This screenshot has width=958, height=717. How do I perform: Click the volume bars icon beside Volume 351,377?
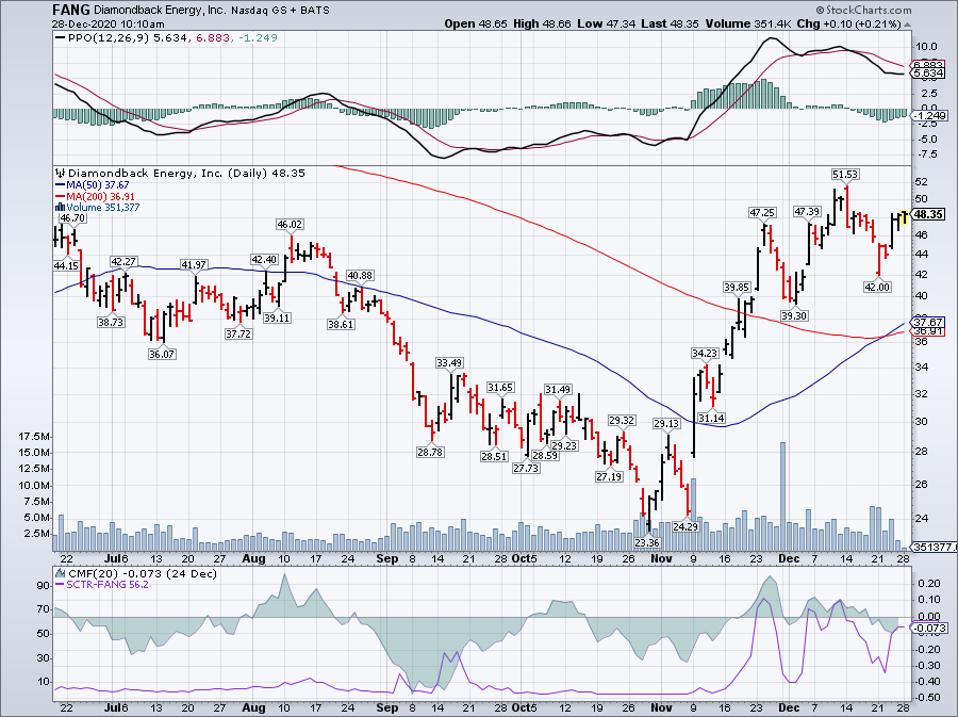tap(60, 207)
